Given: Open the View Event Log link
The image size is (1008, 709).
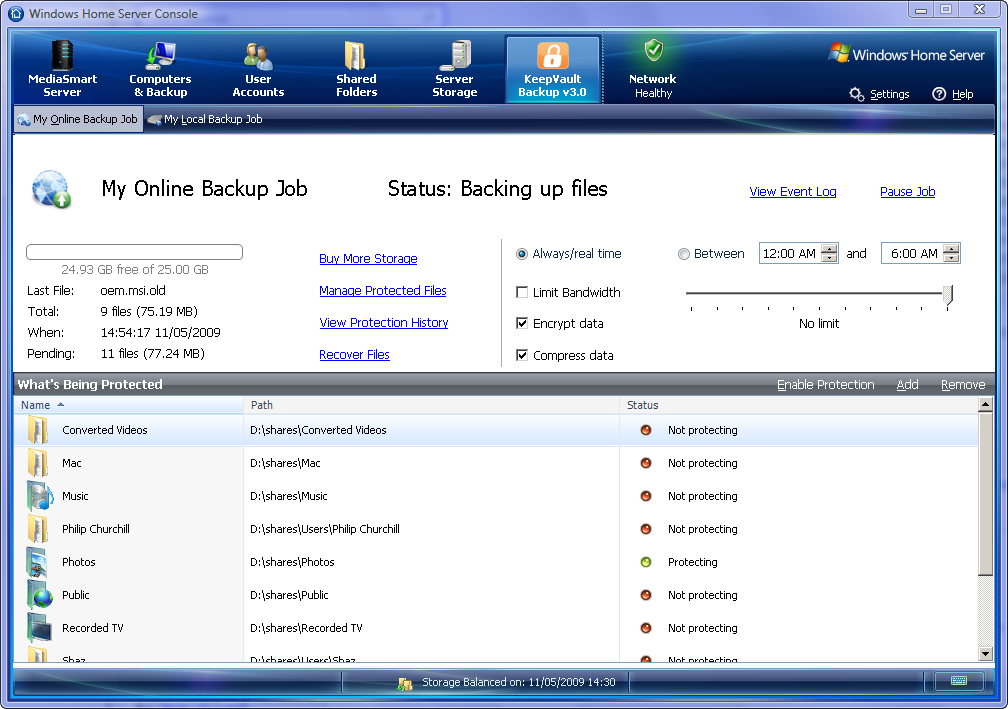Looking at the screenshot, I should tap(793, 192).
